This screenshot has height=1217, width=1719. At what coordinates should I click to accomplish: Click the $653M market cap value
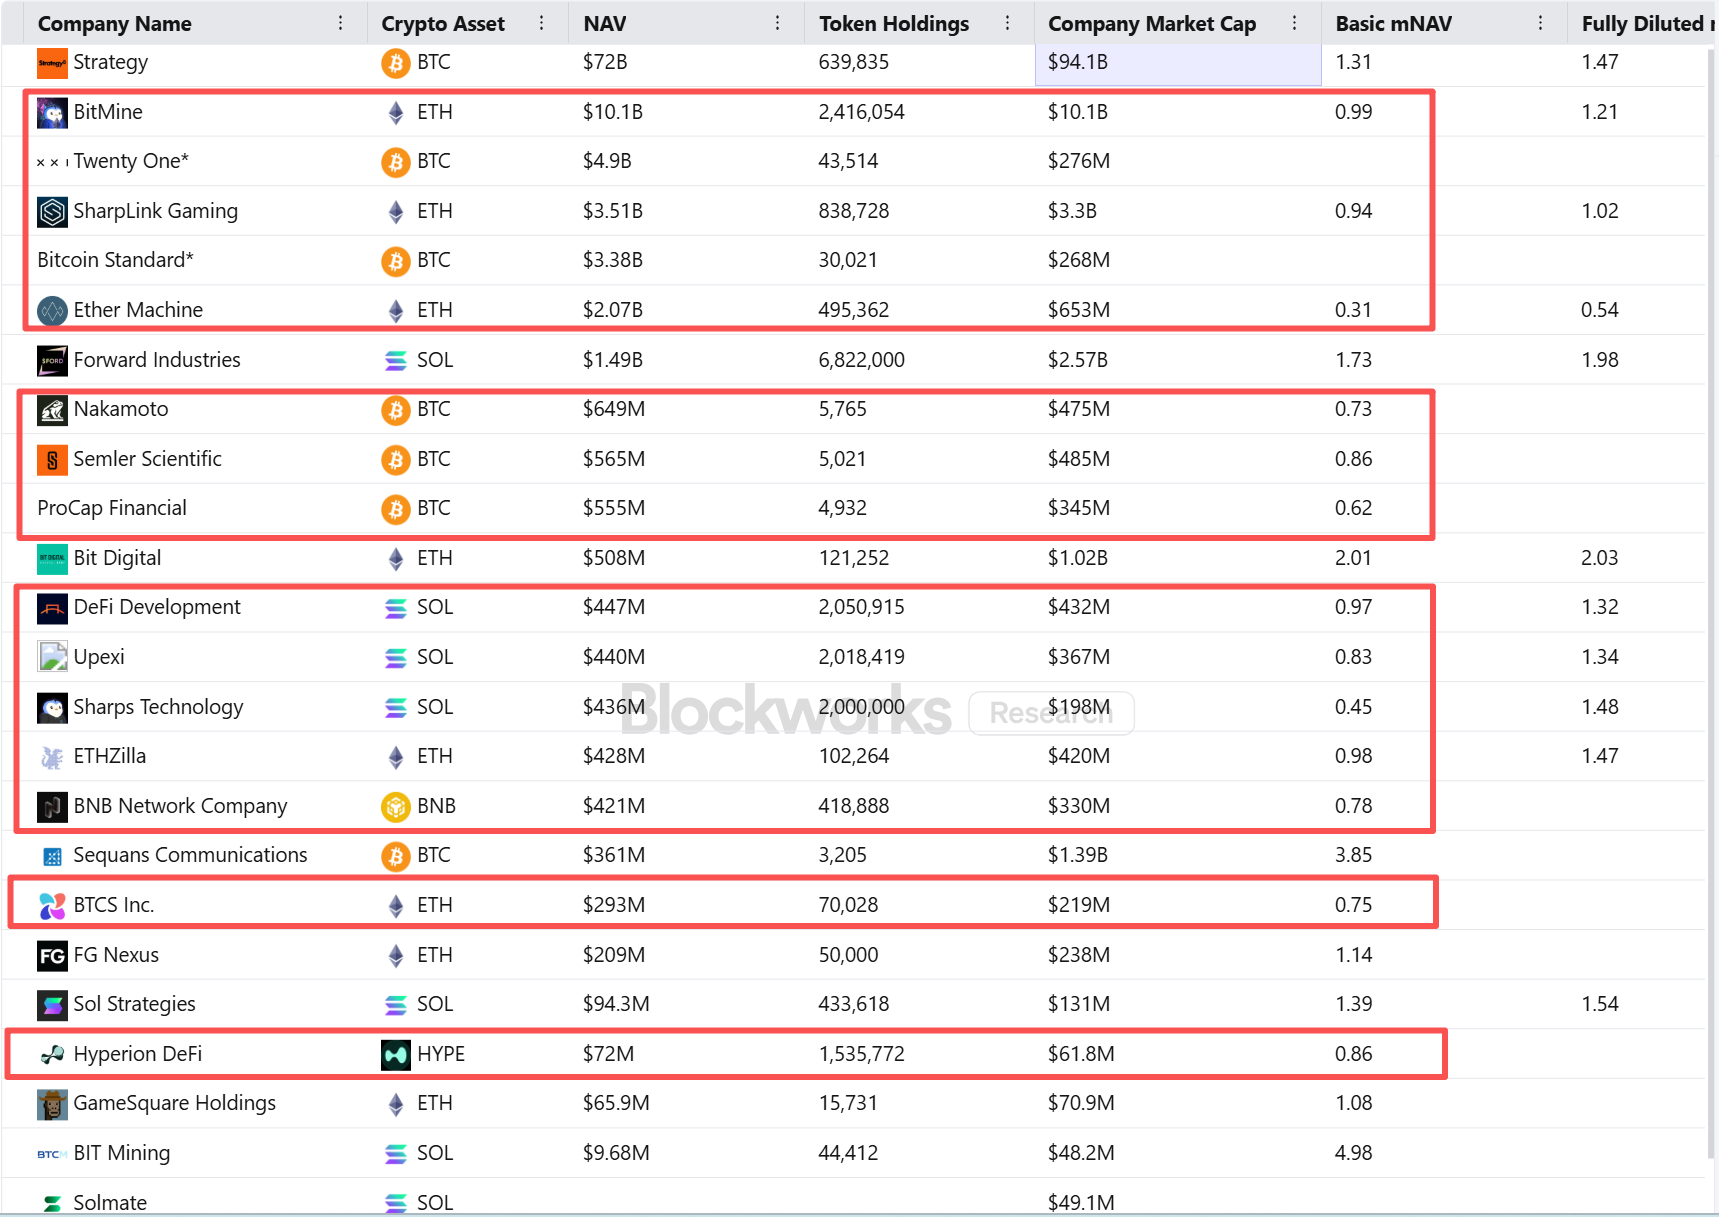[x=1079, y=310]
